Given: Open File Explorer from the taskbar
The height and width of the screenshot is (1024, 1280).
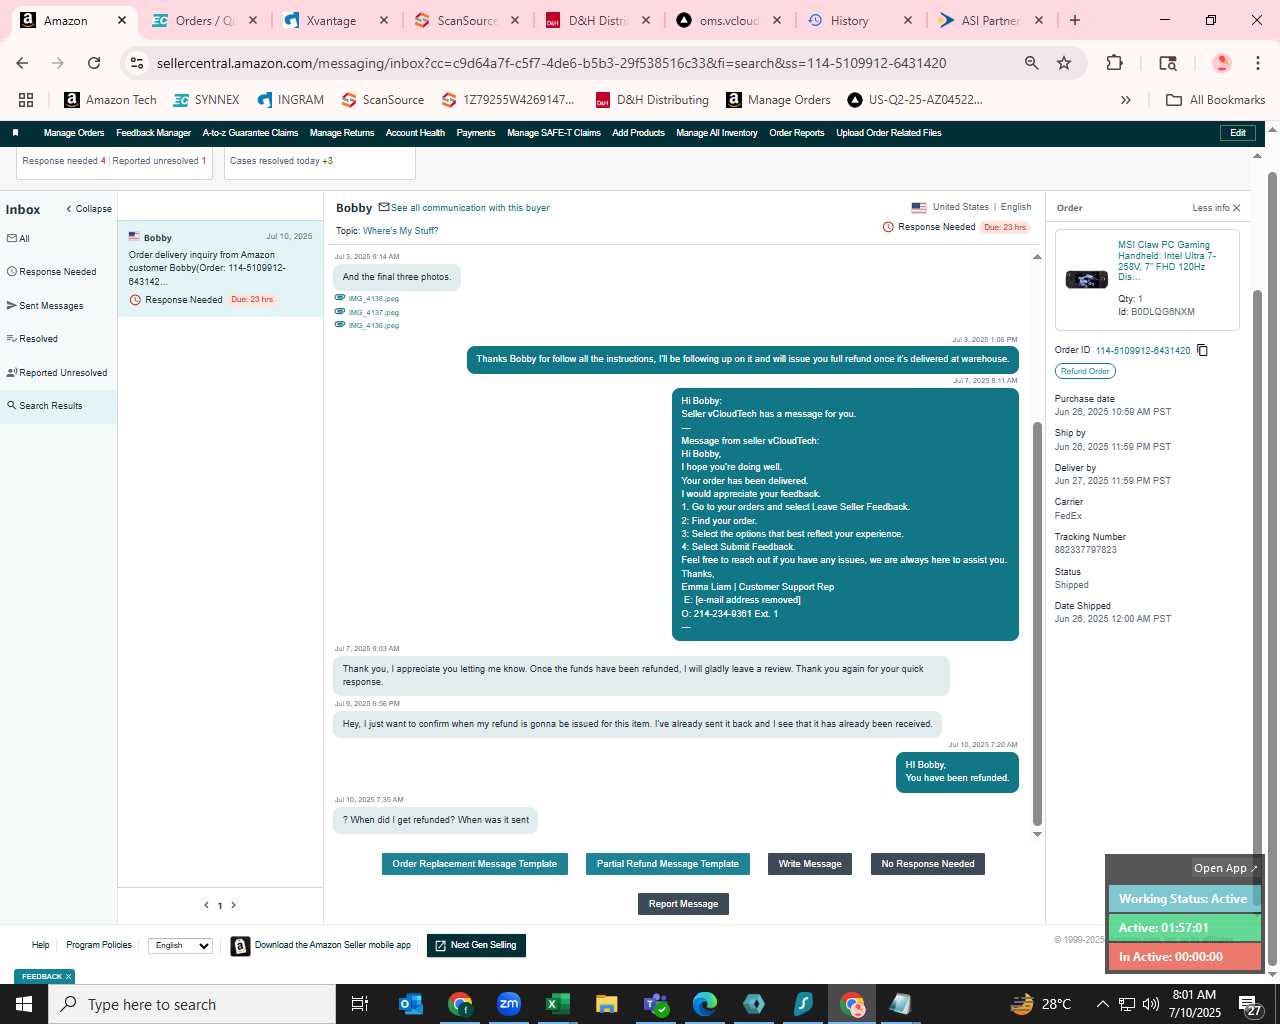Looking at the screenshot, I should click(x=606, y=1004).
